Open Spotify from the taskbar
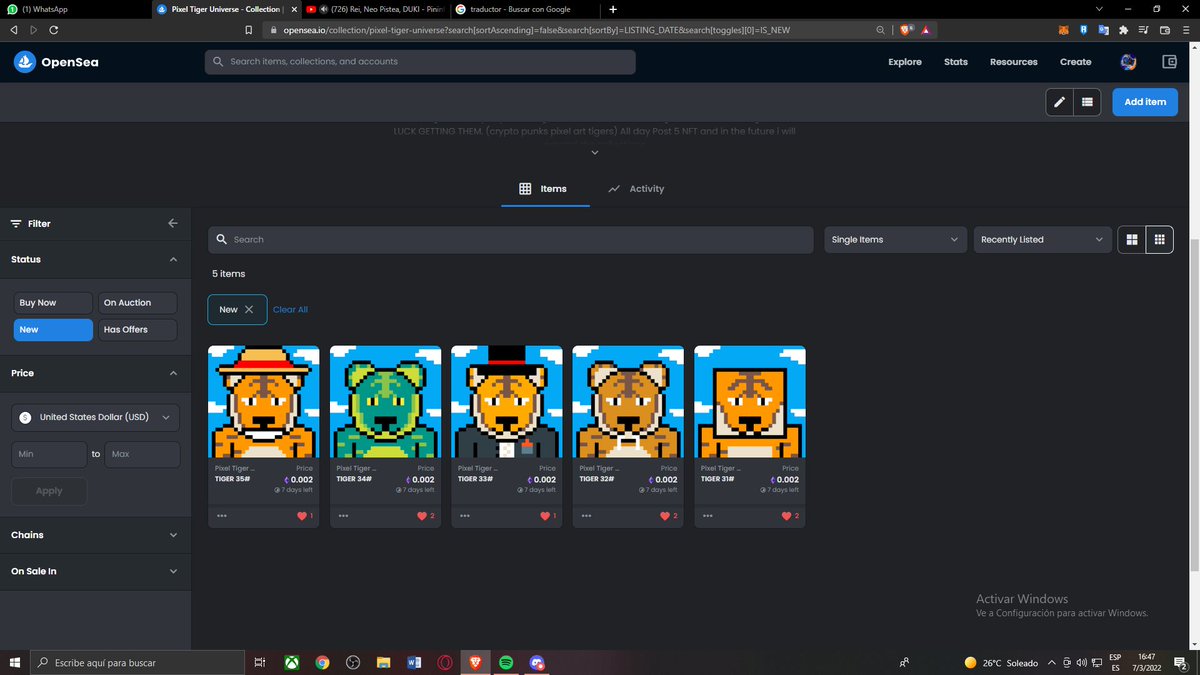 click(506, 662)
